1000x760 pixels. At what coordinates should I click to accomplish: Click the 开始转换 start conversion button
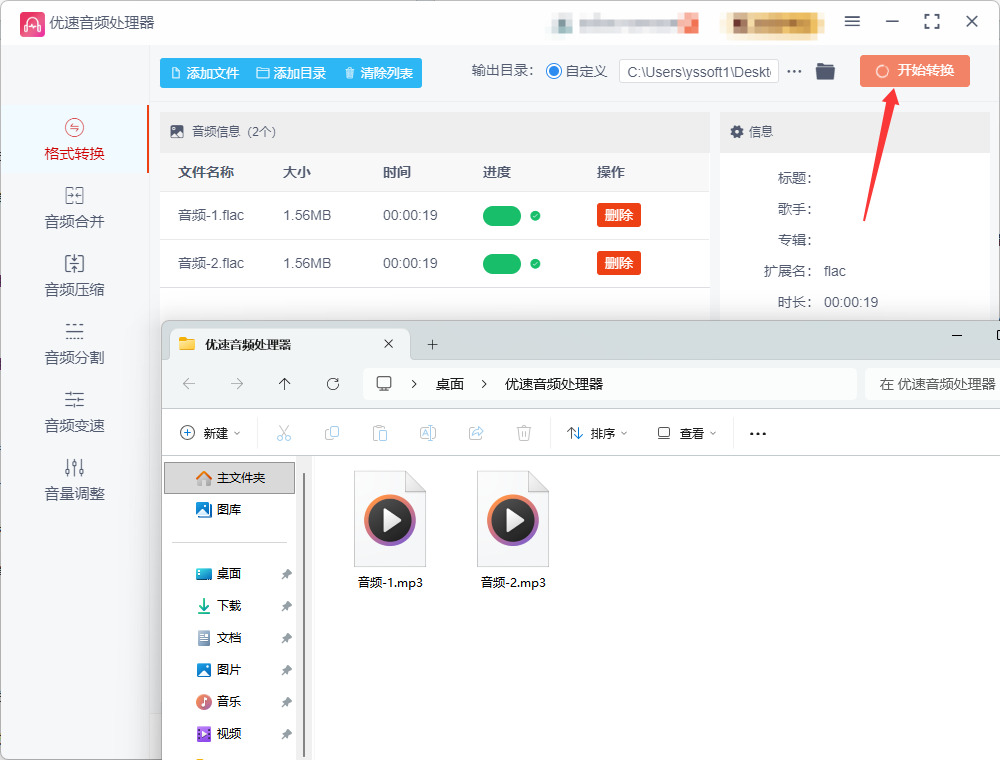915,71
